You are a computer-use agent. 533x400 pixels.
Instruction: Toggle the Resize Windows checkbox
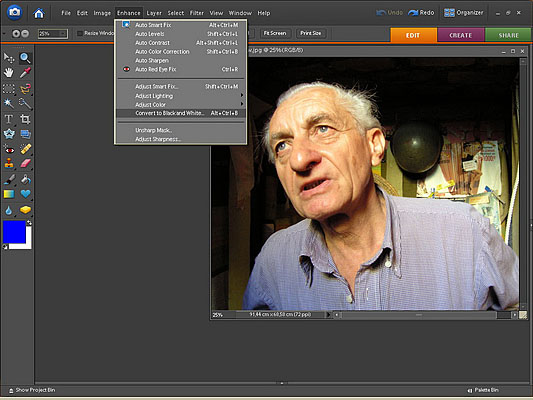[80, 33]
